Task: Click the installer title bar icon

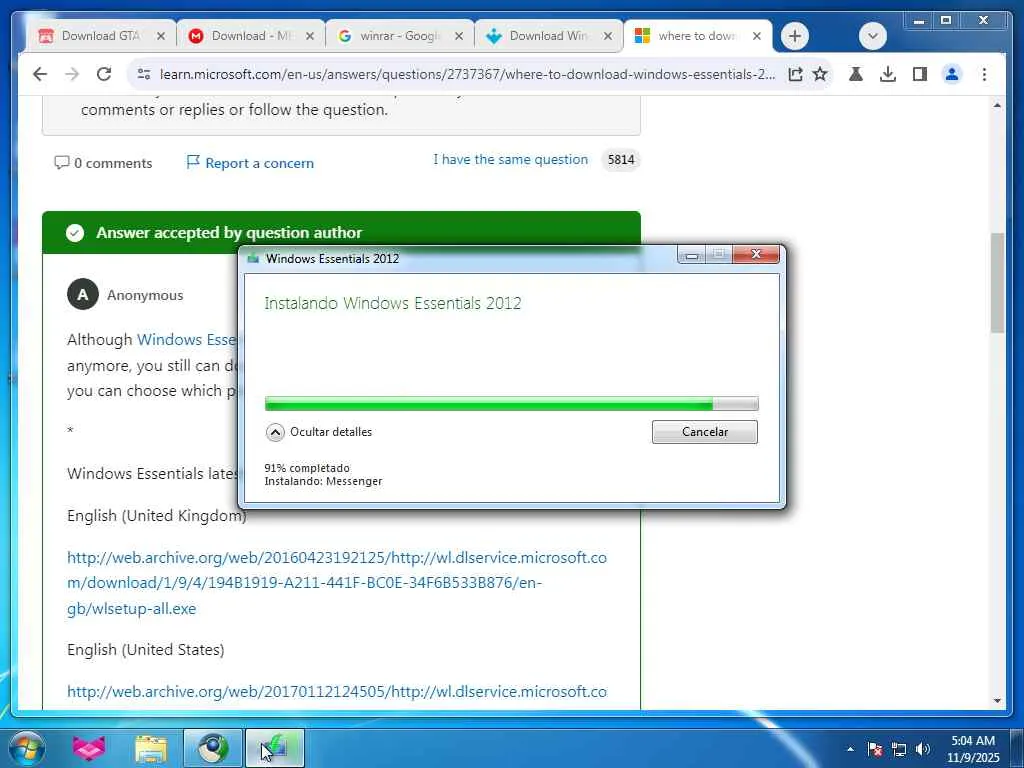Action: tap(253, 259)
